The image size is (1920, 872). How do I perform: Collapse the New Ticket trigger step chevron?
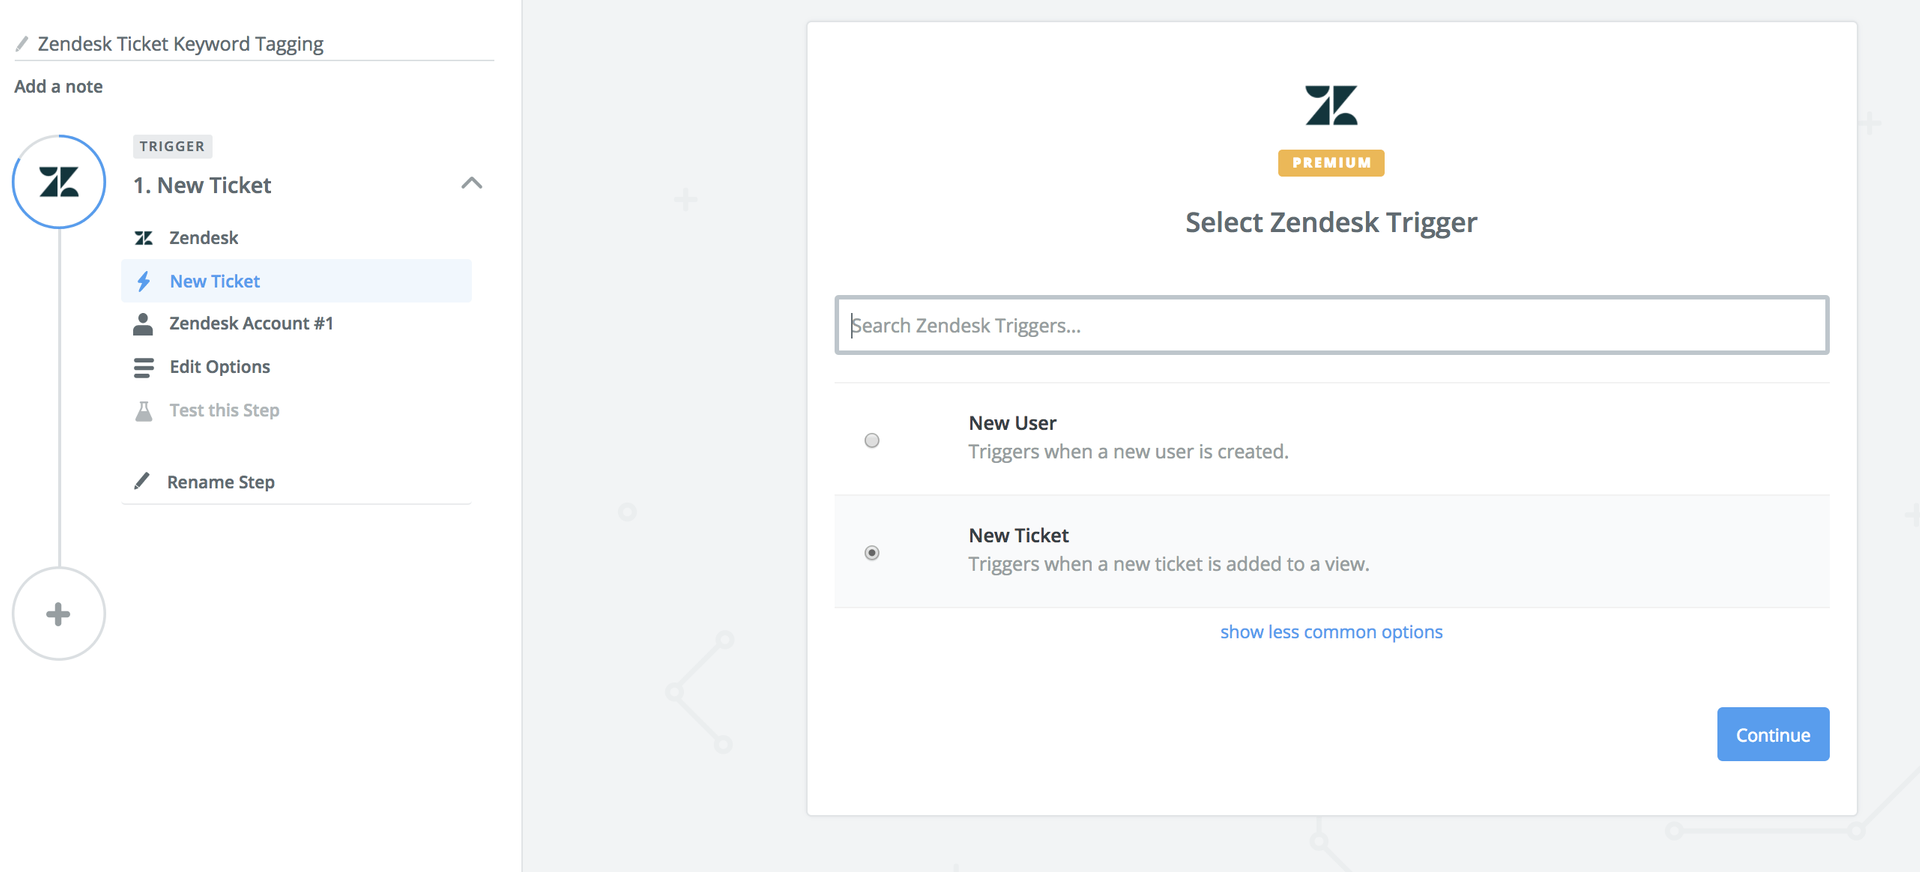click(472, 183)
